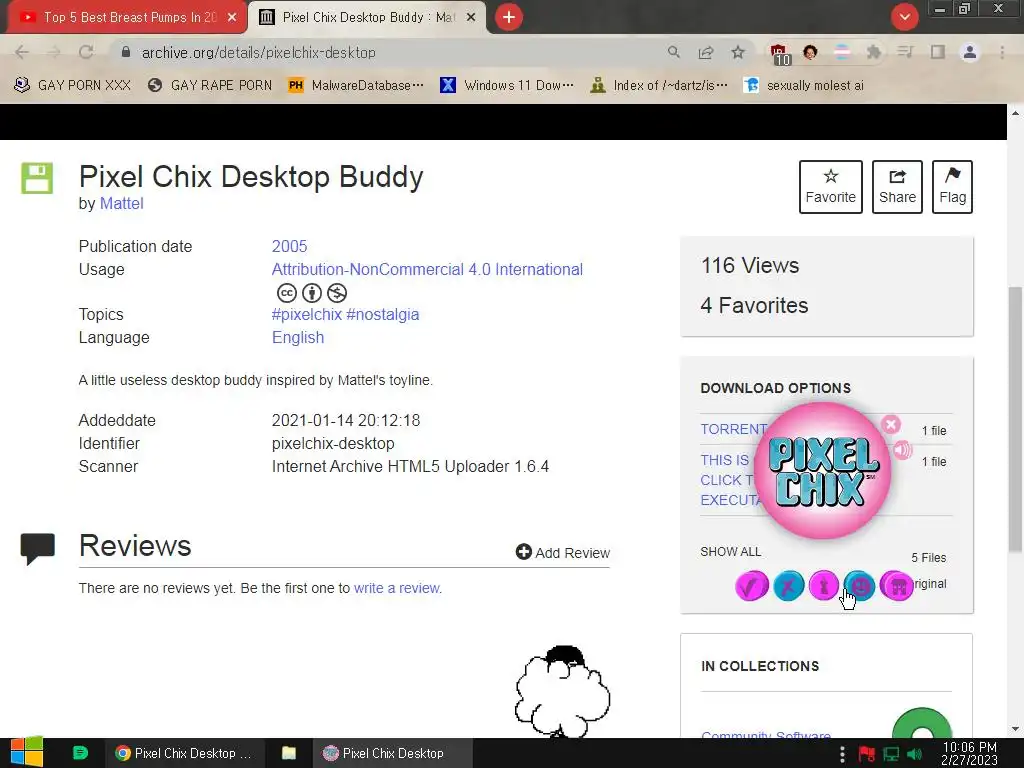Screen dimensions: 1024x768
Task: Click the cloud sheep desktop pet
Action: click(x=562, y=691)
